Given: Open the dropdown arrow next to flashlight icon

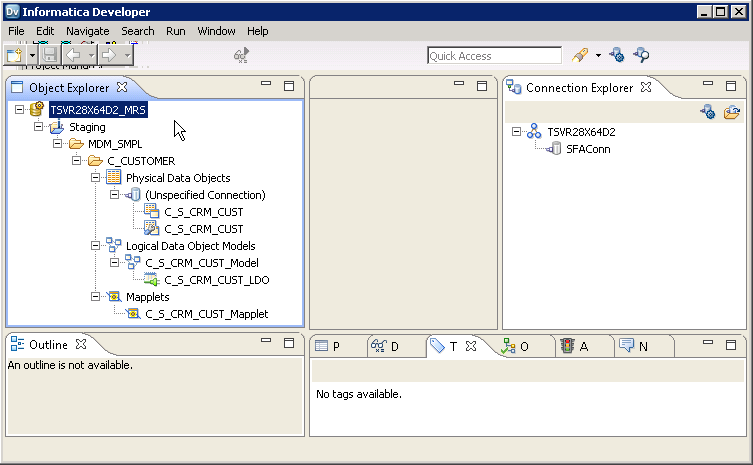Looking at the screenshot, I should (x=598, y=56).
